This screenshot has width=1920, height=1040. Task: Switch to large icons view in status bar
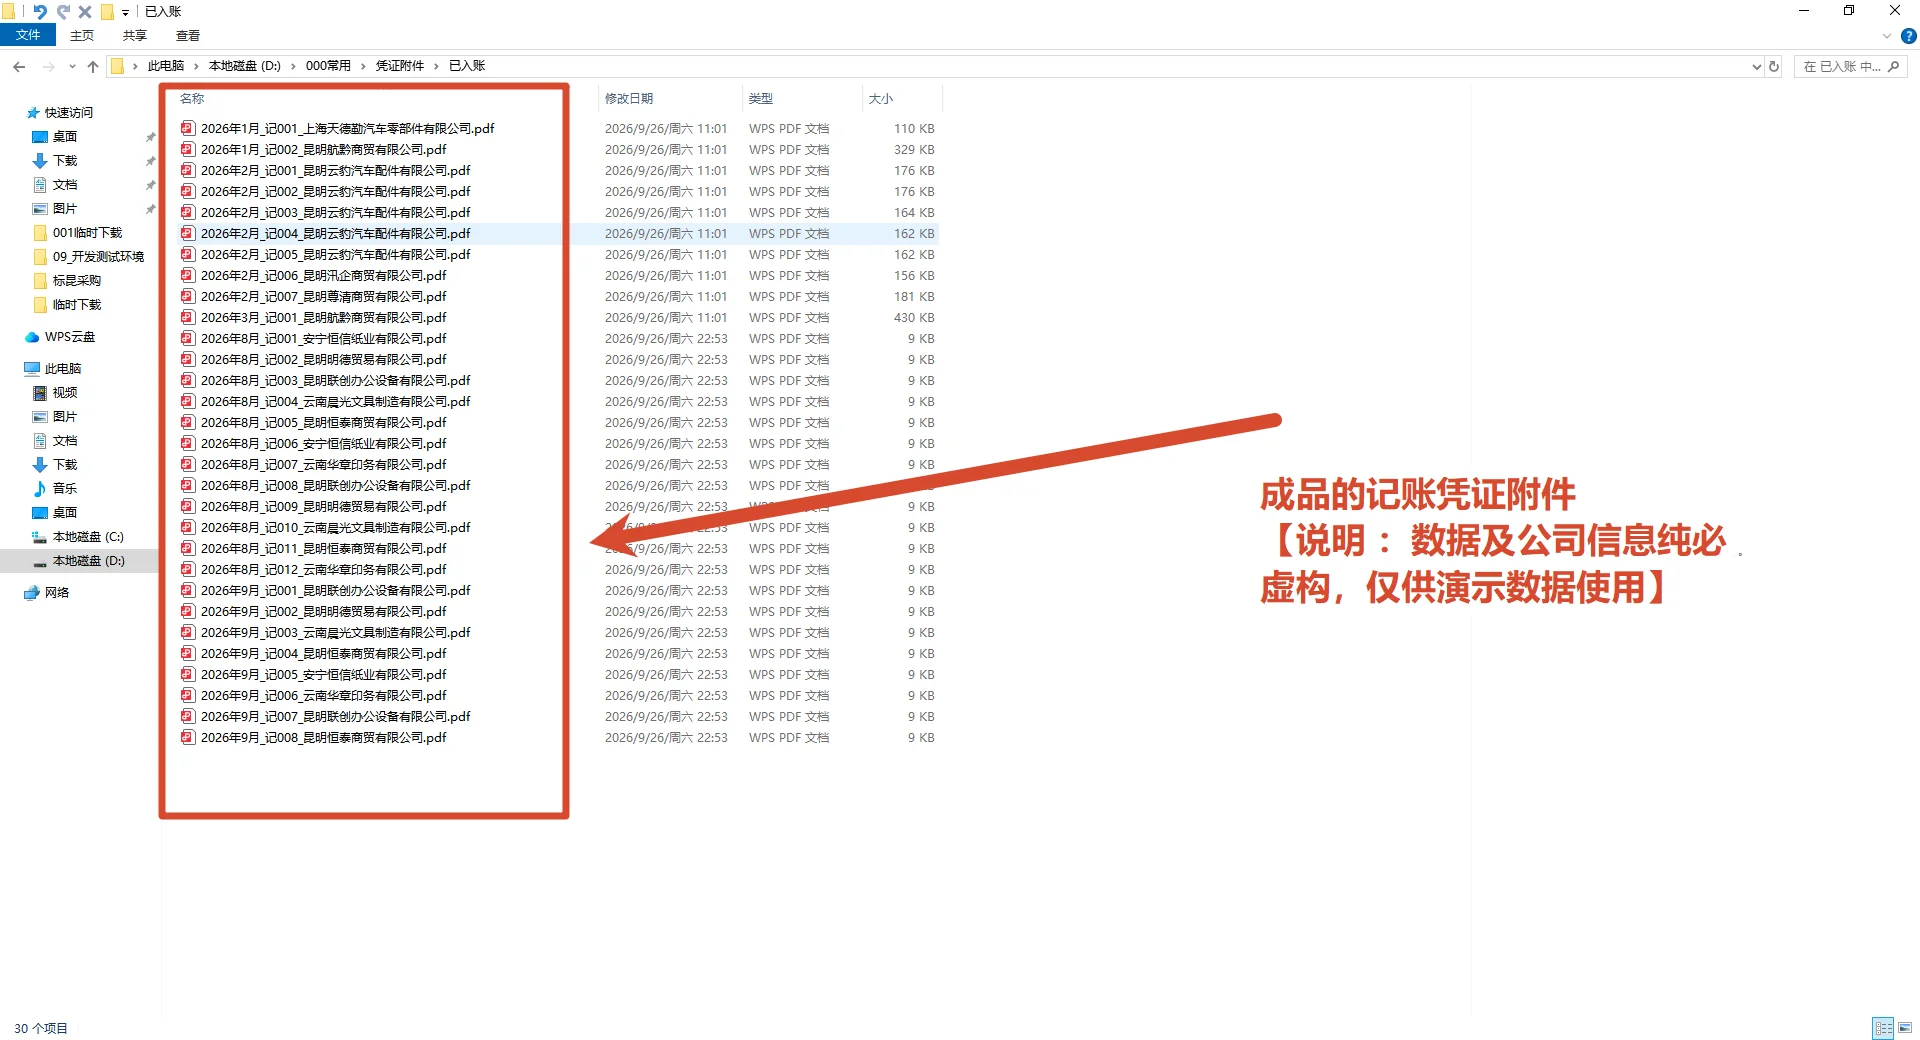(x=1905, y=1028)
